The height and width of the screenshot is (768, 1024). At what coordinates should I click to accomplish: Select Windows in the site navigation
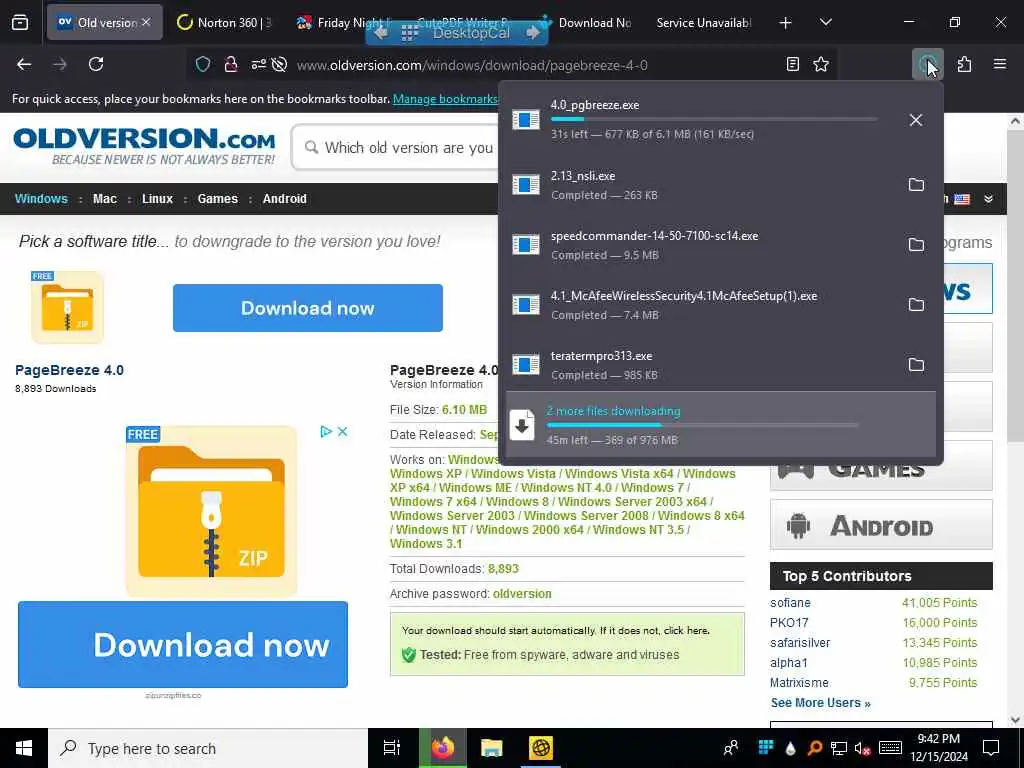click(x=41, y=199)
